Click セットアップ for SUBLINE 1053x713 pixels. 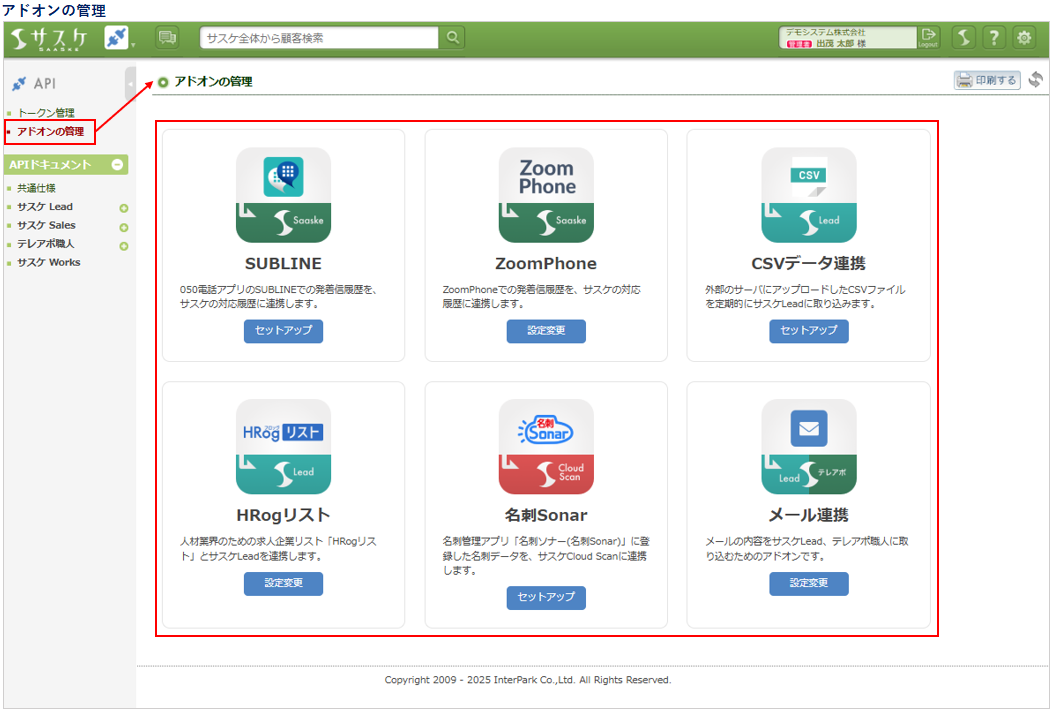(x=283, y=331)
